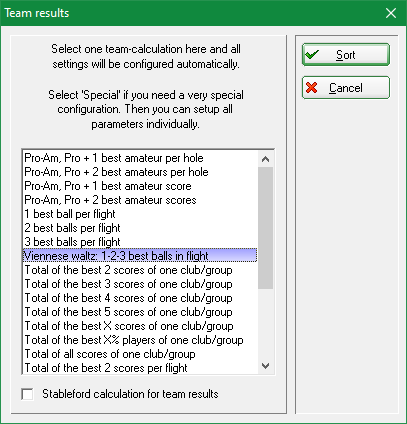Choose 'Total of the best 4 scores of one club/group'
The image size is (407, 424).
(x=140, y=298)
